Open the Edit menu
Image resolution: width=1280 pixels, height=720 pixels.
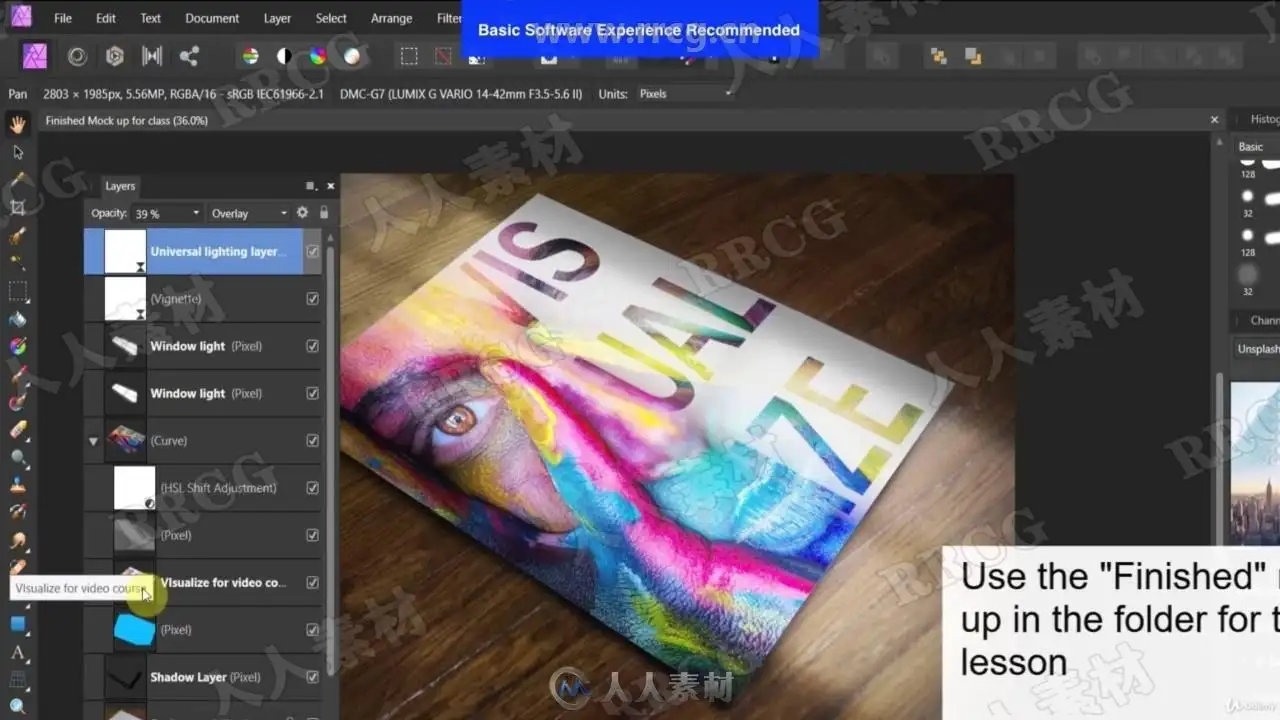[106, 18]
